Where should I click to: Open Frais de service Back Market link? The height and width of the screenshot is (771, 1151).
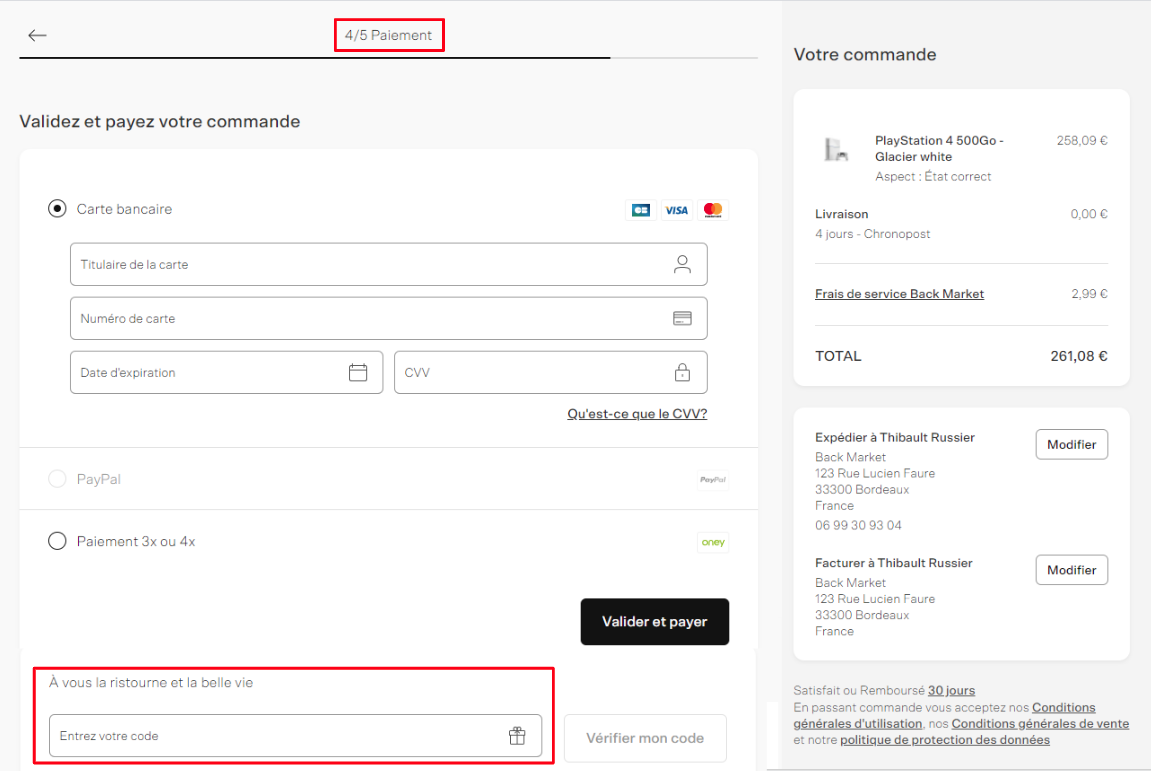tap(899, 294)
